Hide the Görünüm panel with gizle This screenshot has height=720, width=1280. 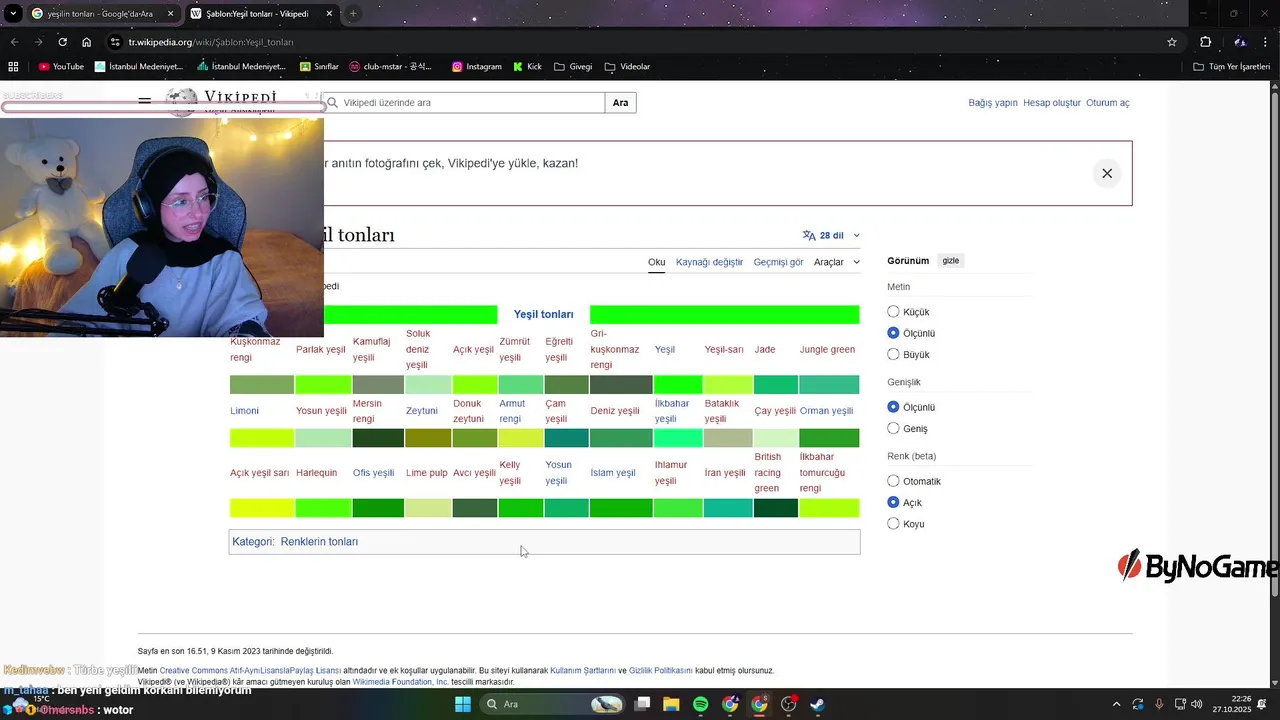coord(950,261)
